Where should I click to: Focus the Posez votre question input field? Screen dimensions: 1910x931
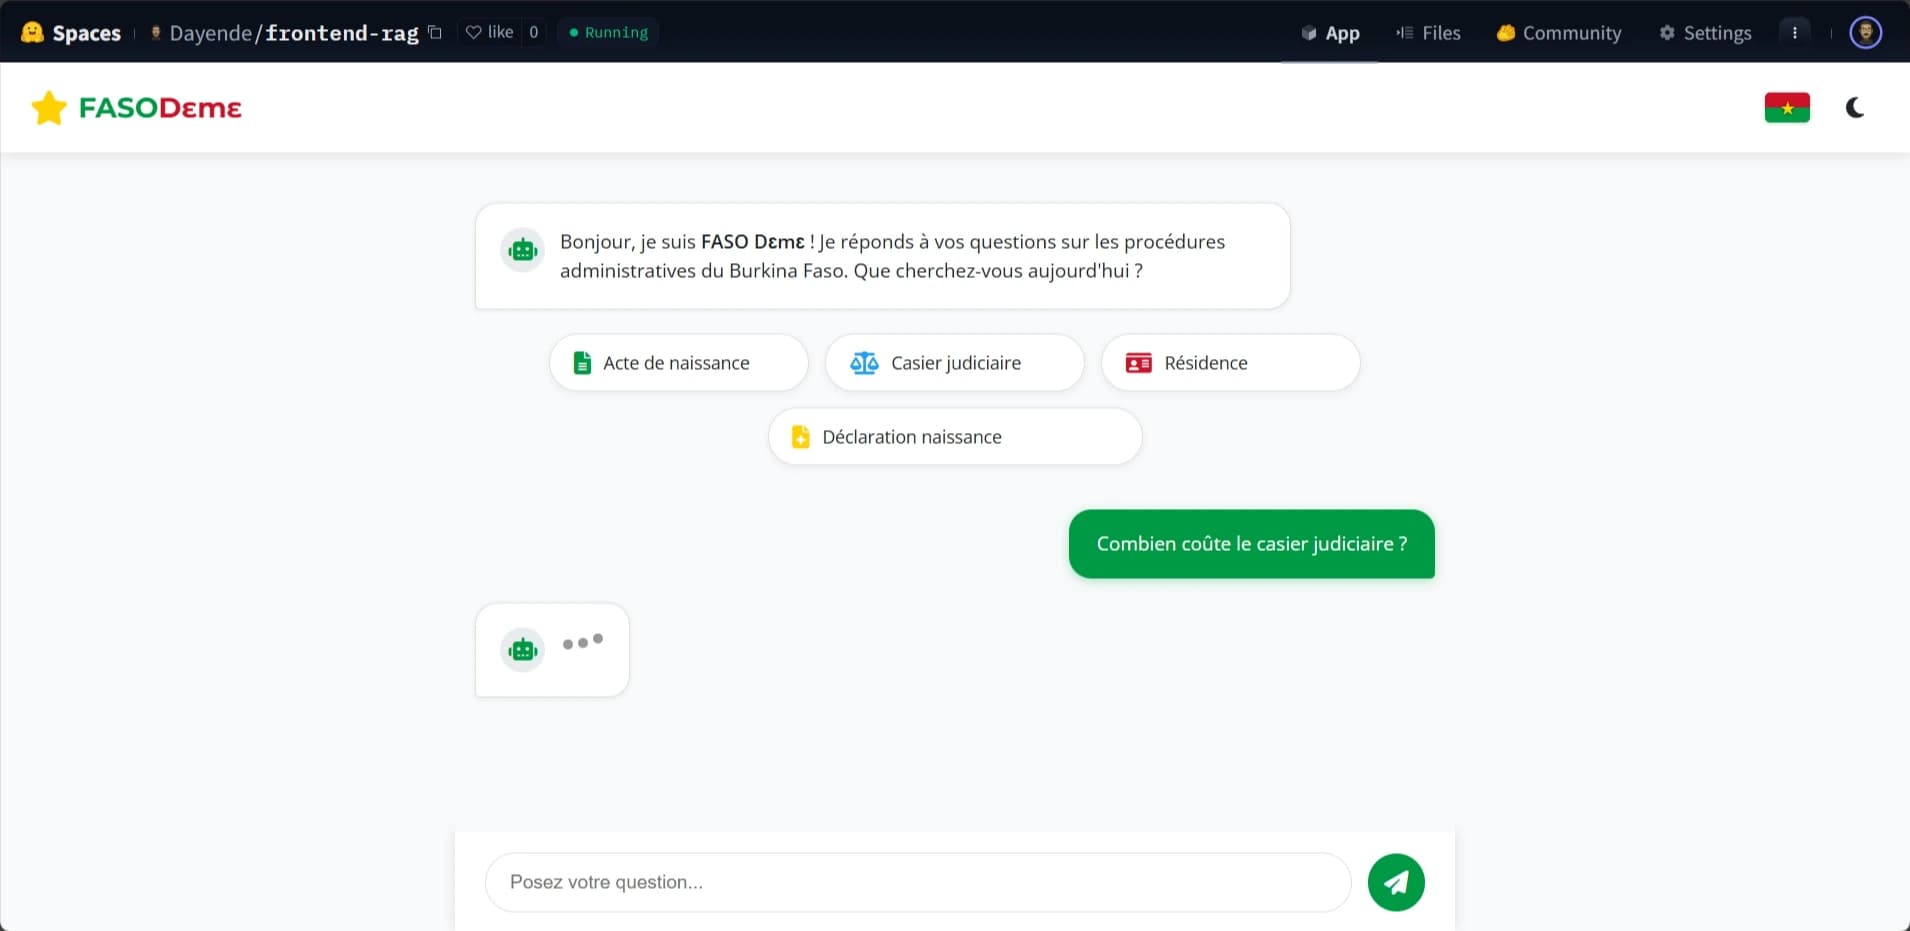(917, 882)
